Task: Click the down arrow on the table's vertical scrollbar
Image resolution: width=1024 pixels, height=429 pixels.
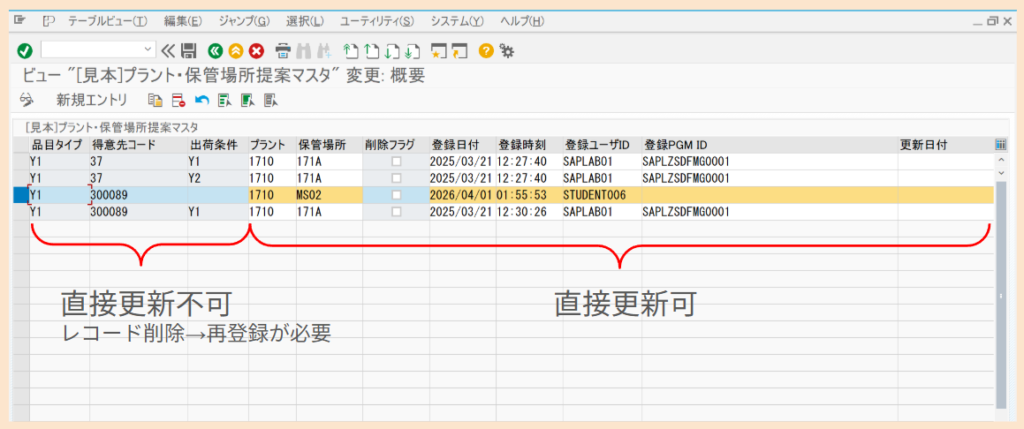Action: coord(1000,172)
